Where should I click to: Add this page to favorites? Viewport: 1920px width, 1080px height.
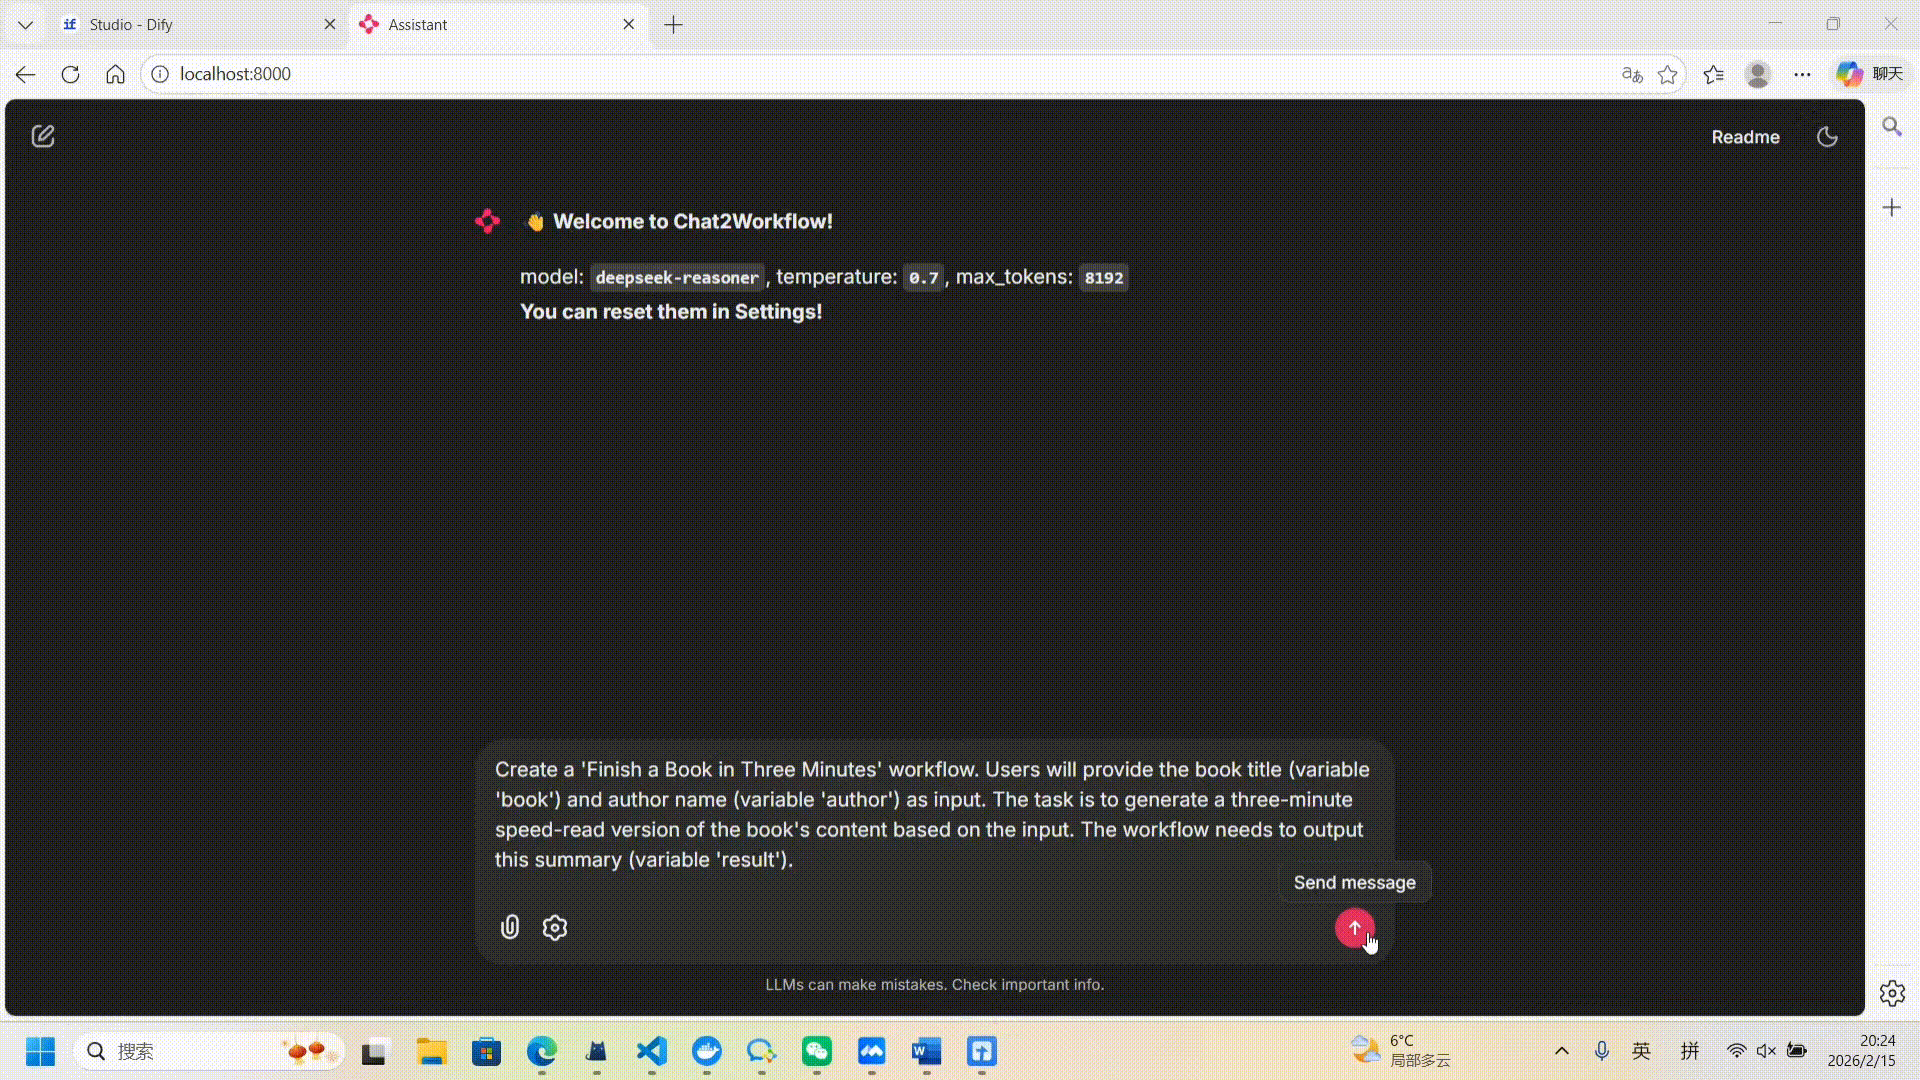[x=1668, y=74]
